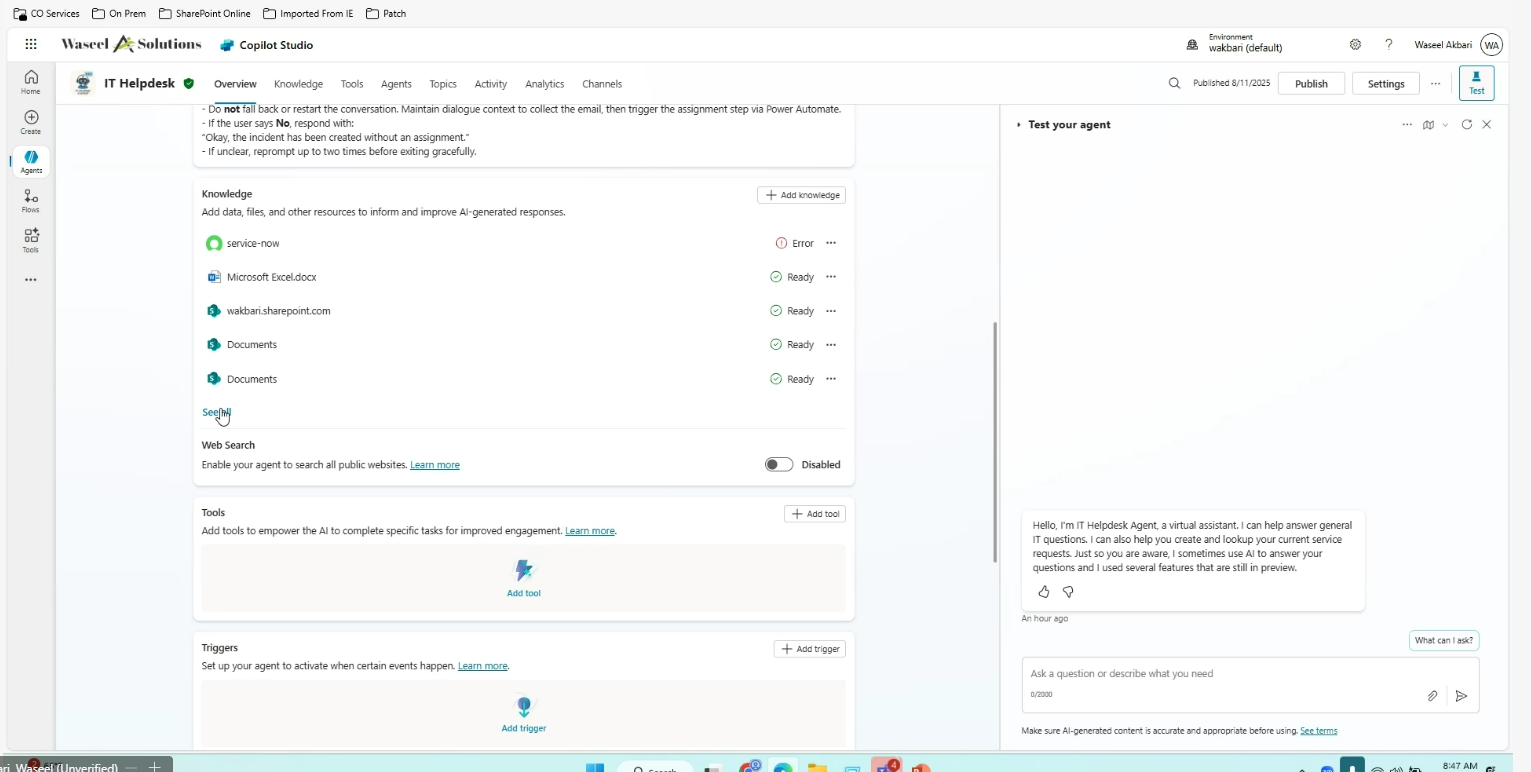Select Agents in the left sidebar
Image resolution: width=1531 pixels, height=772 pixels.
31,162
